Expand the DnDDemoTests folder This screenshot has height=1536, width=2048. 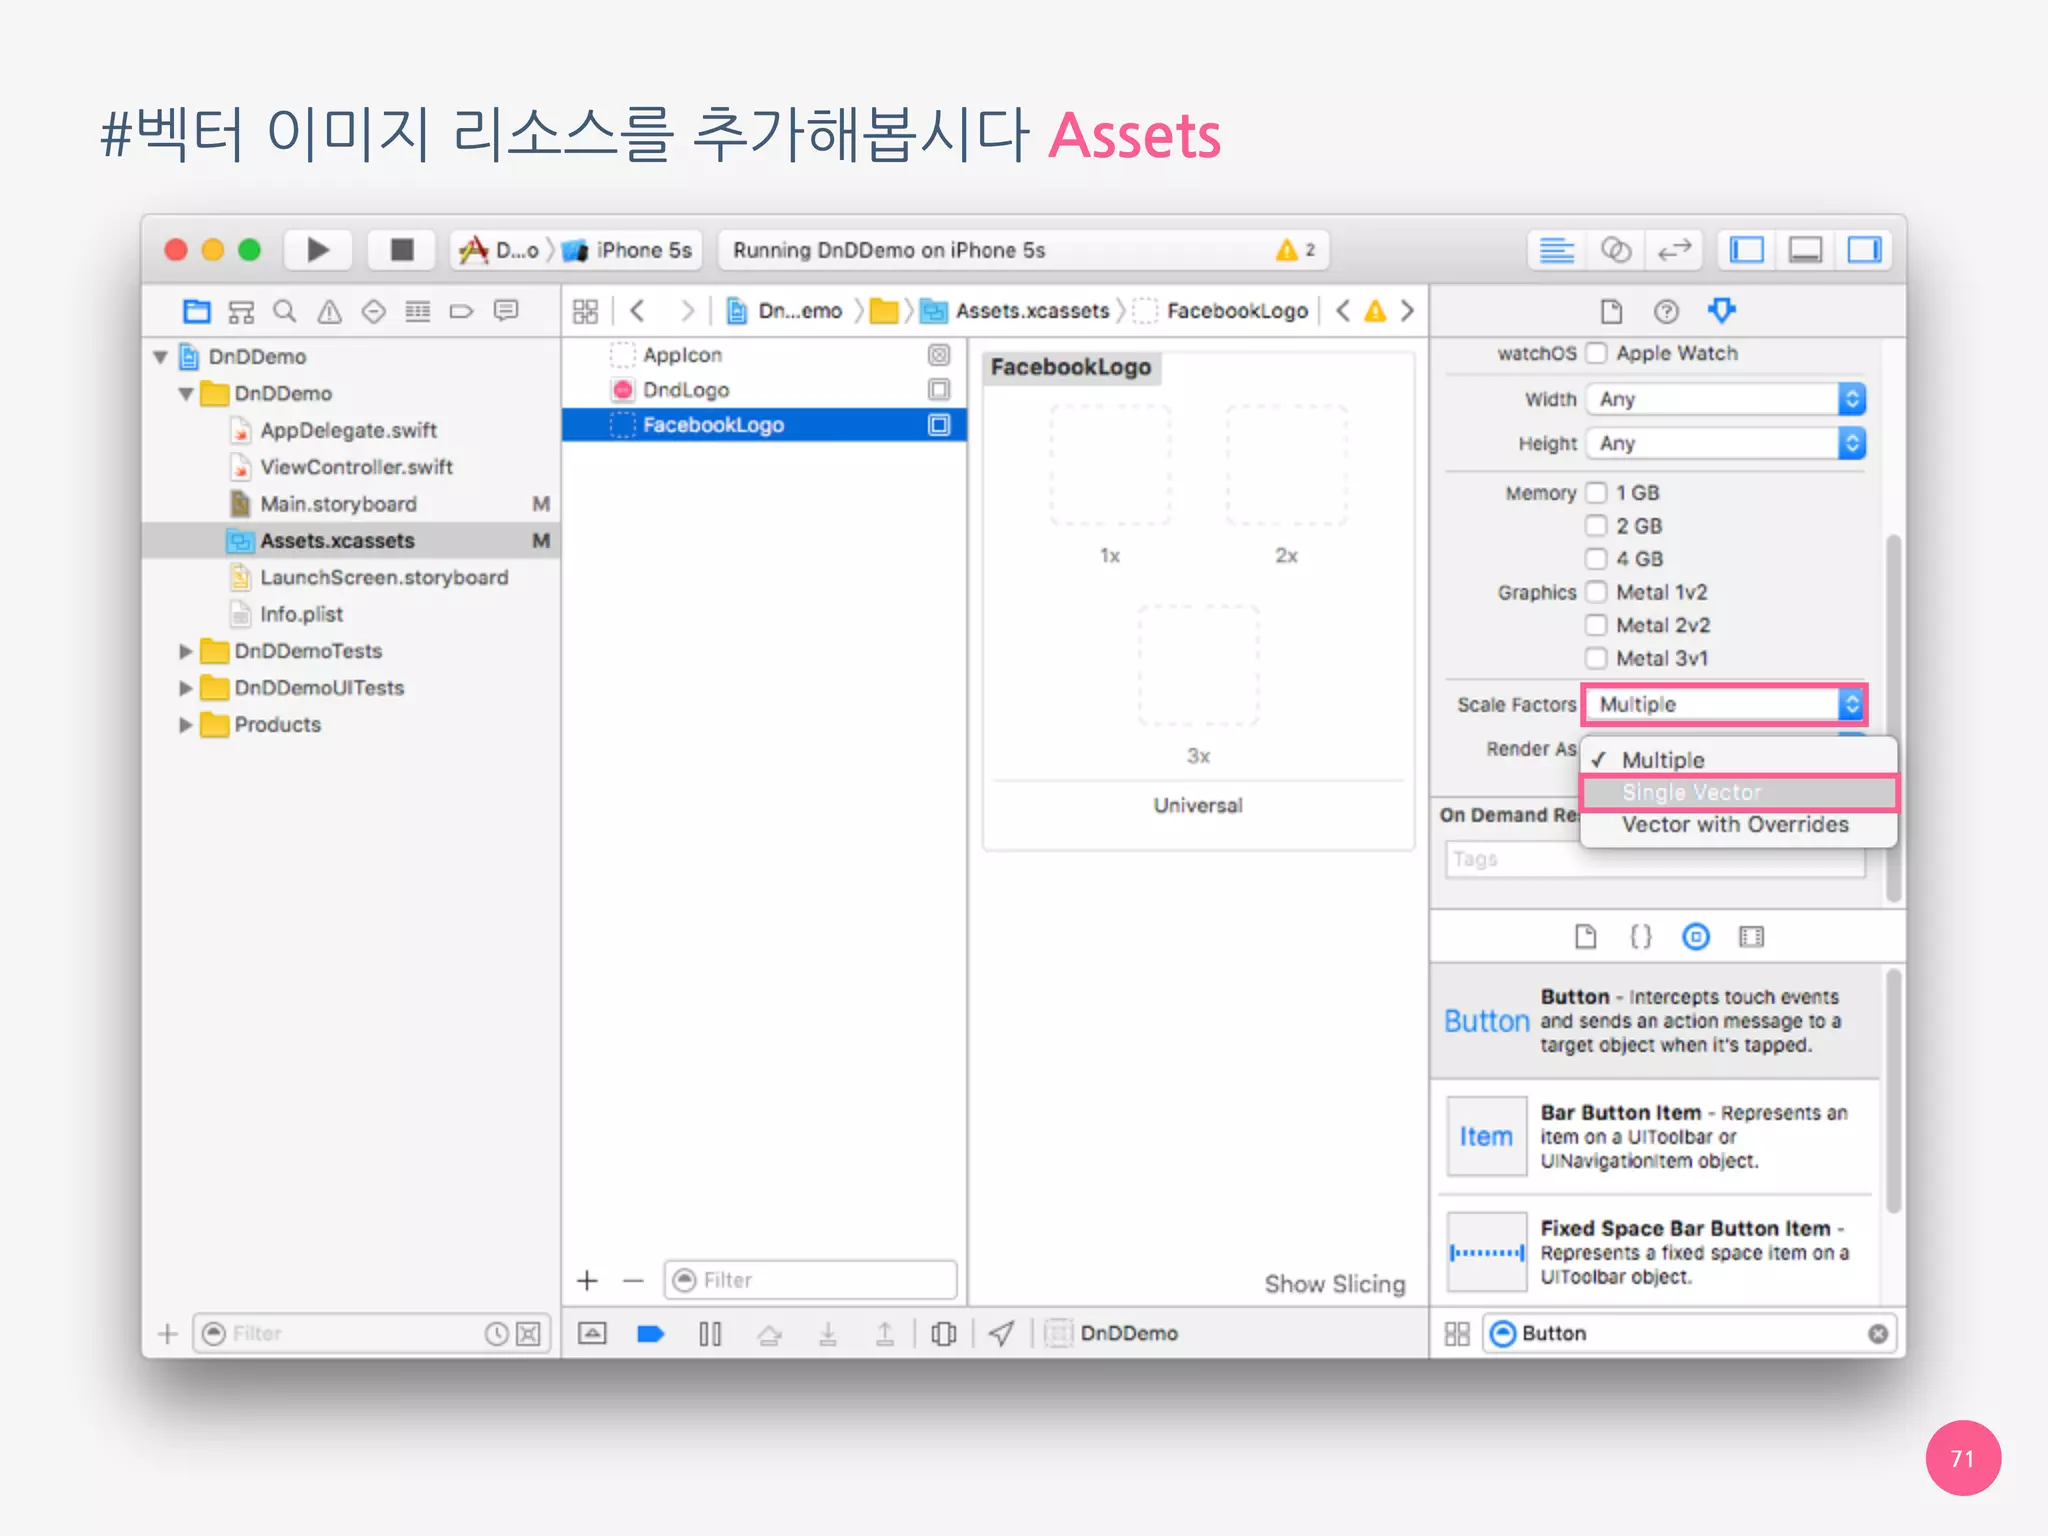[x=186, y=651]
